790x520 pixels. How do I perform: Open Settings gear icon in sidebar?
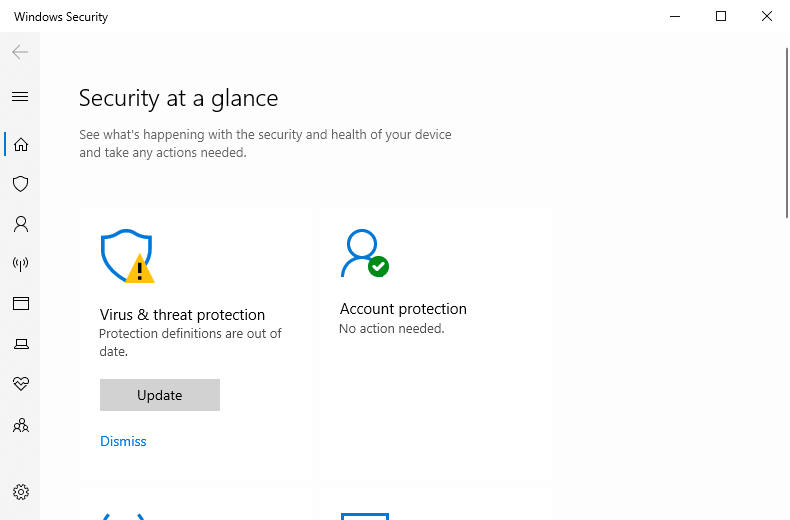(21, 492)
